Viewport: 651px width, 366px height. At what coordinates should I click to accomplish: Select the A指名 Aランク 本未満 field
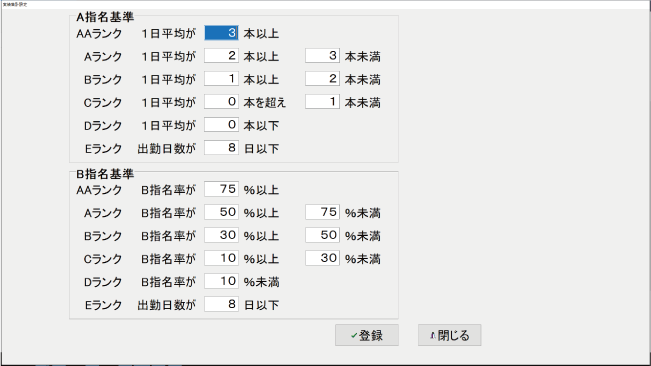(x=323, y=56)
